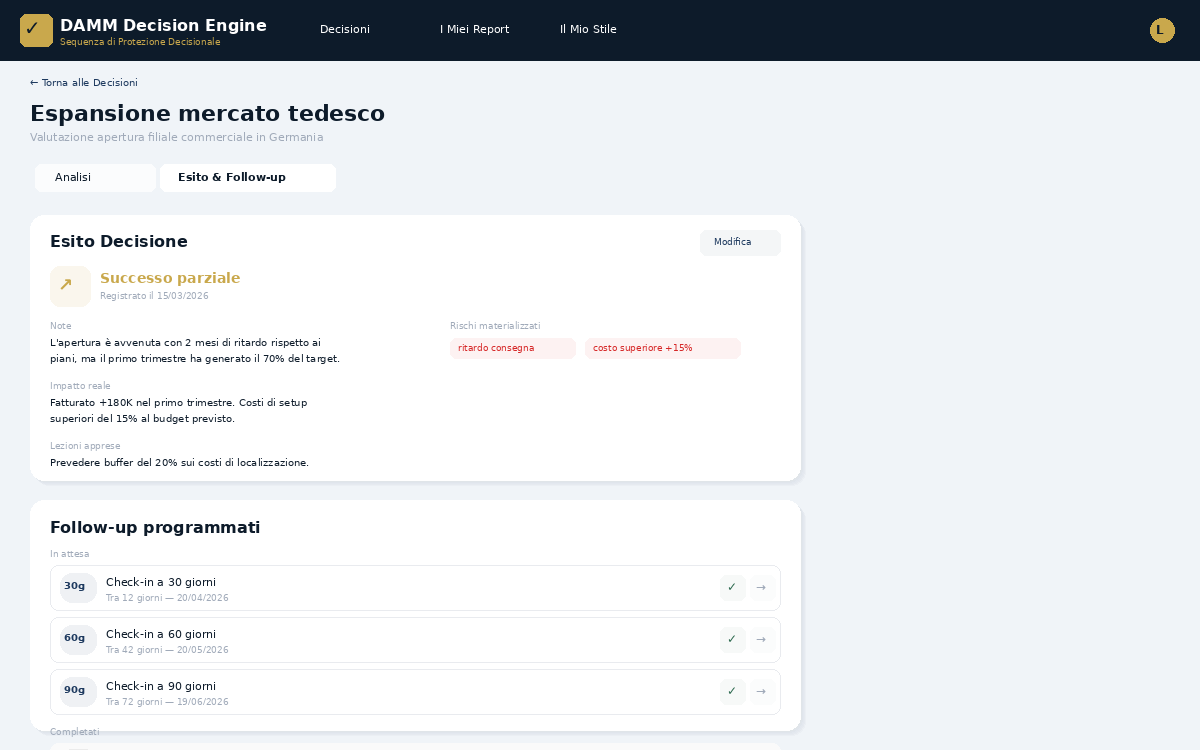Mark the 90-day check-in as complete
This screenshot has width=1200, height=750.
(732, 692)
